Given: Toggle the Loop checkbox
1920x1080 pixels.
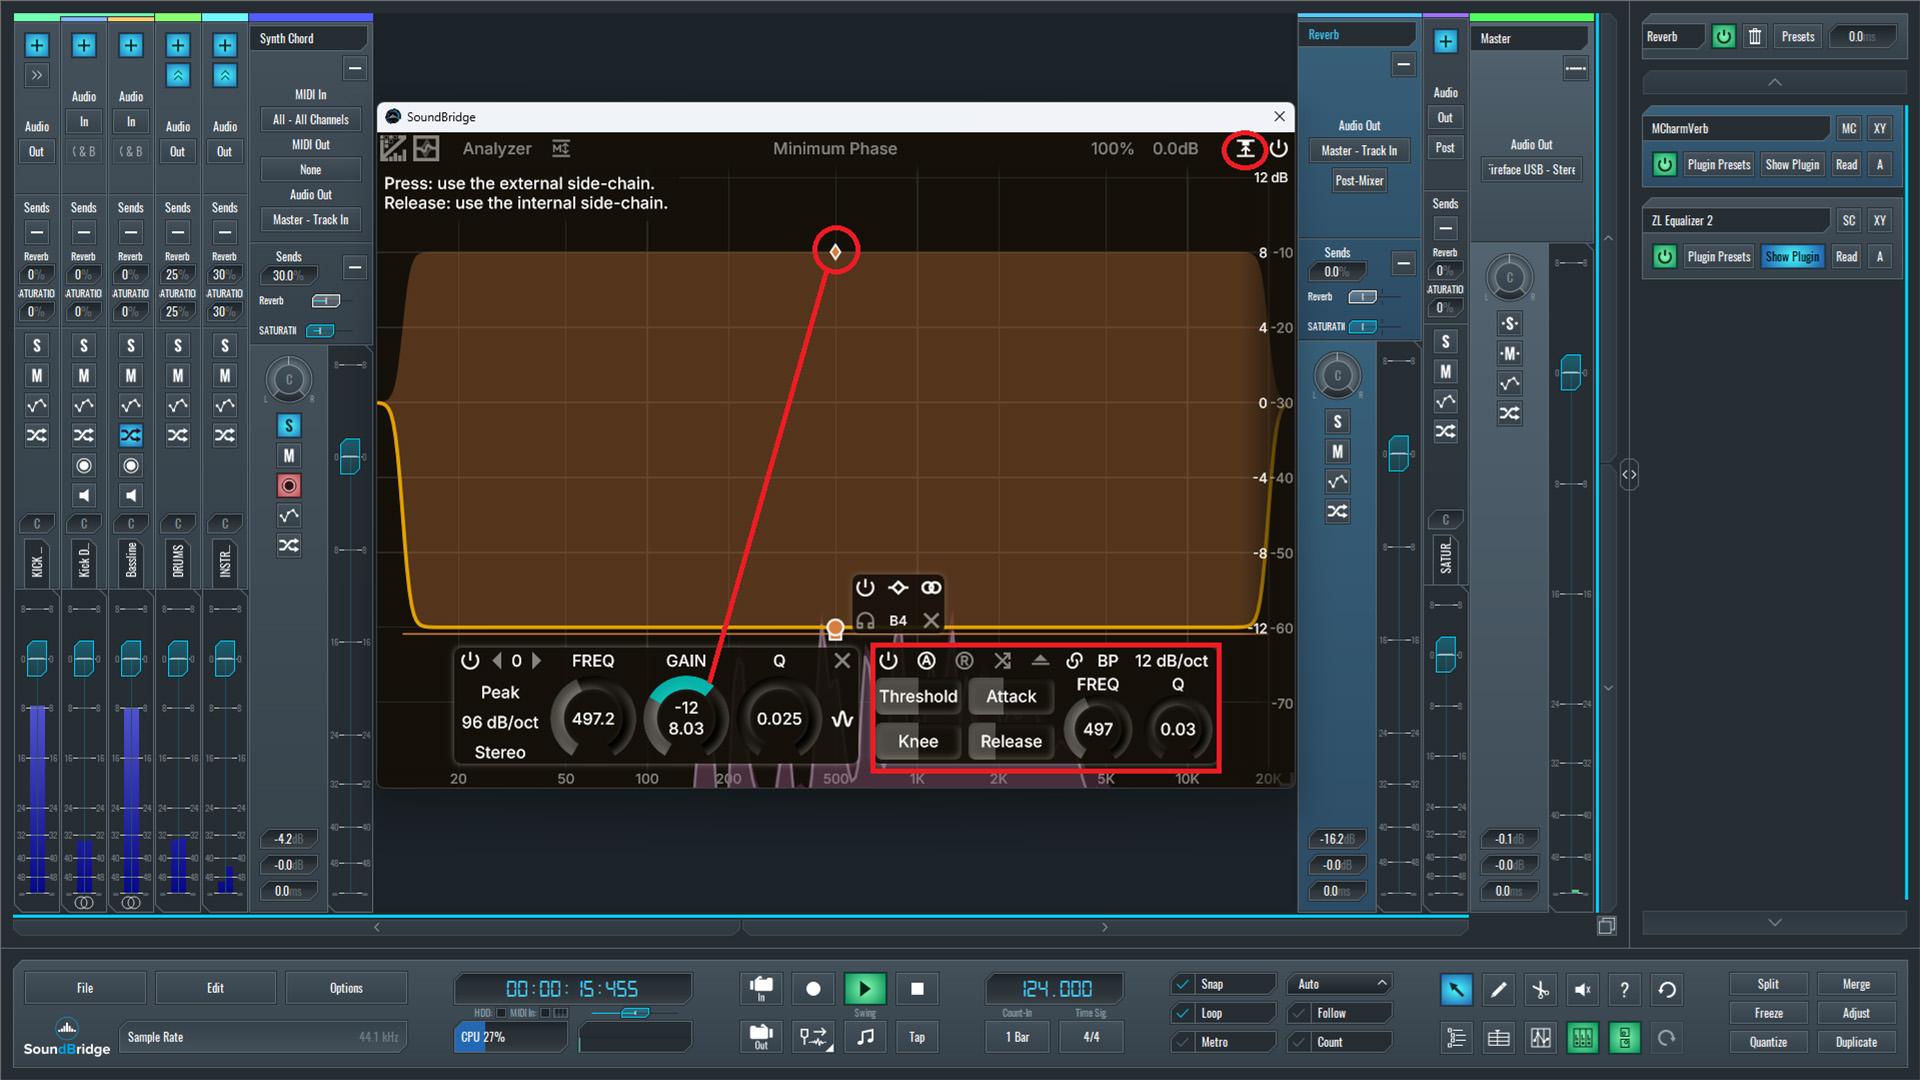Looking at the screenshot, I should [1183, 1013].
